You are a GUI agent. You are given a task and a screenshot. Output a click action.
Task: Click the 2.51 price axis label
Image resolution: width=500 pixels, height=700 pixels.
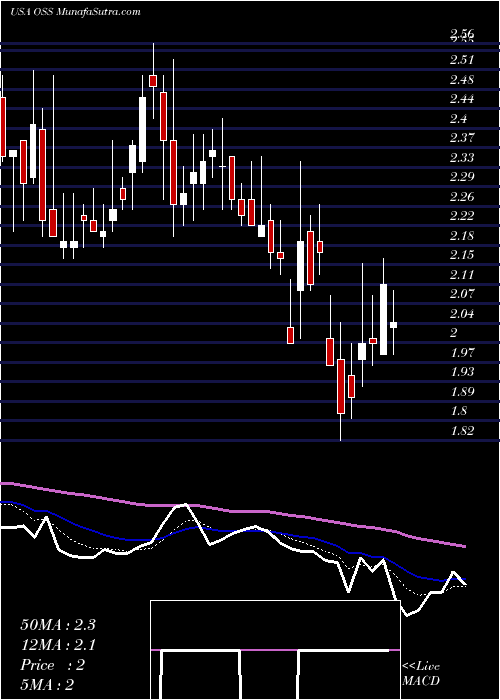462,59
